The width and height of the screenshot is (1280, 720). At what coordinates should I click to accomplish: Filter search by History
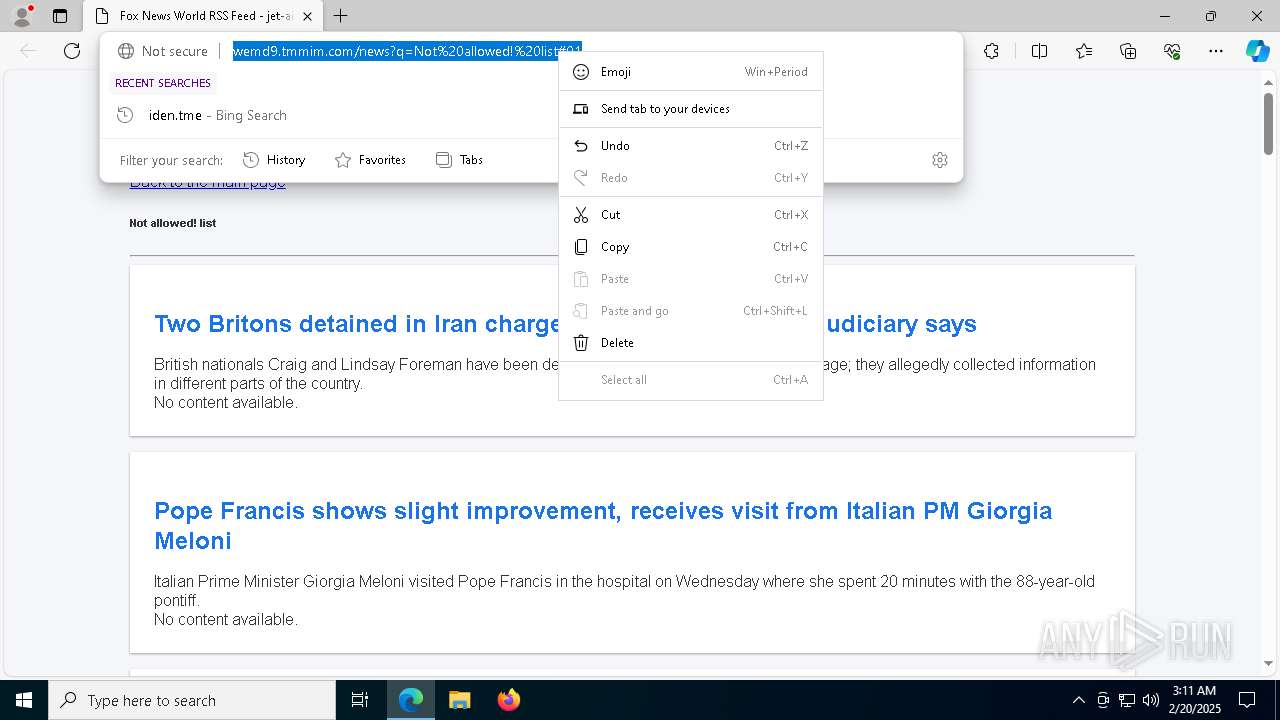274,160
